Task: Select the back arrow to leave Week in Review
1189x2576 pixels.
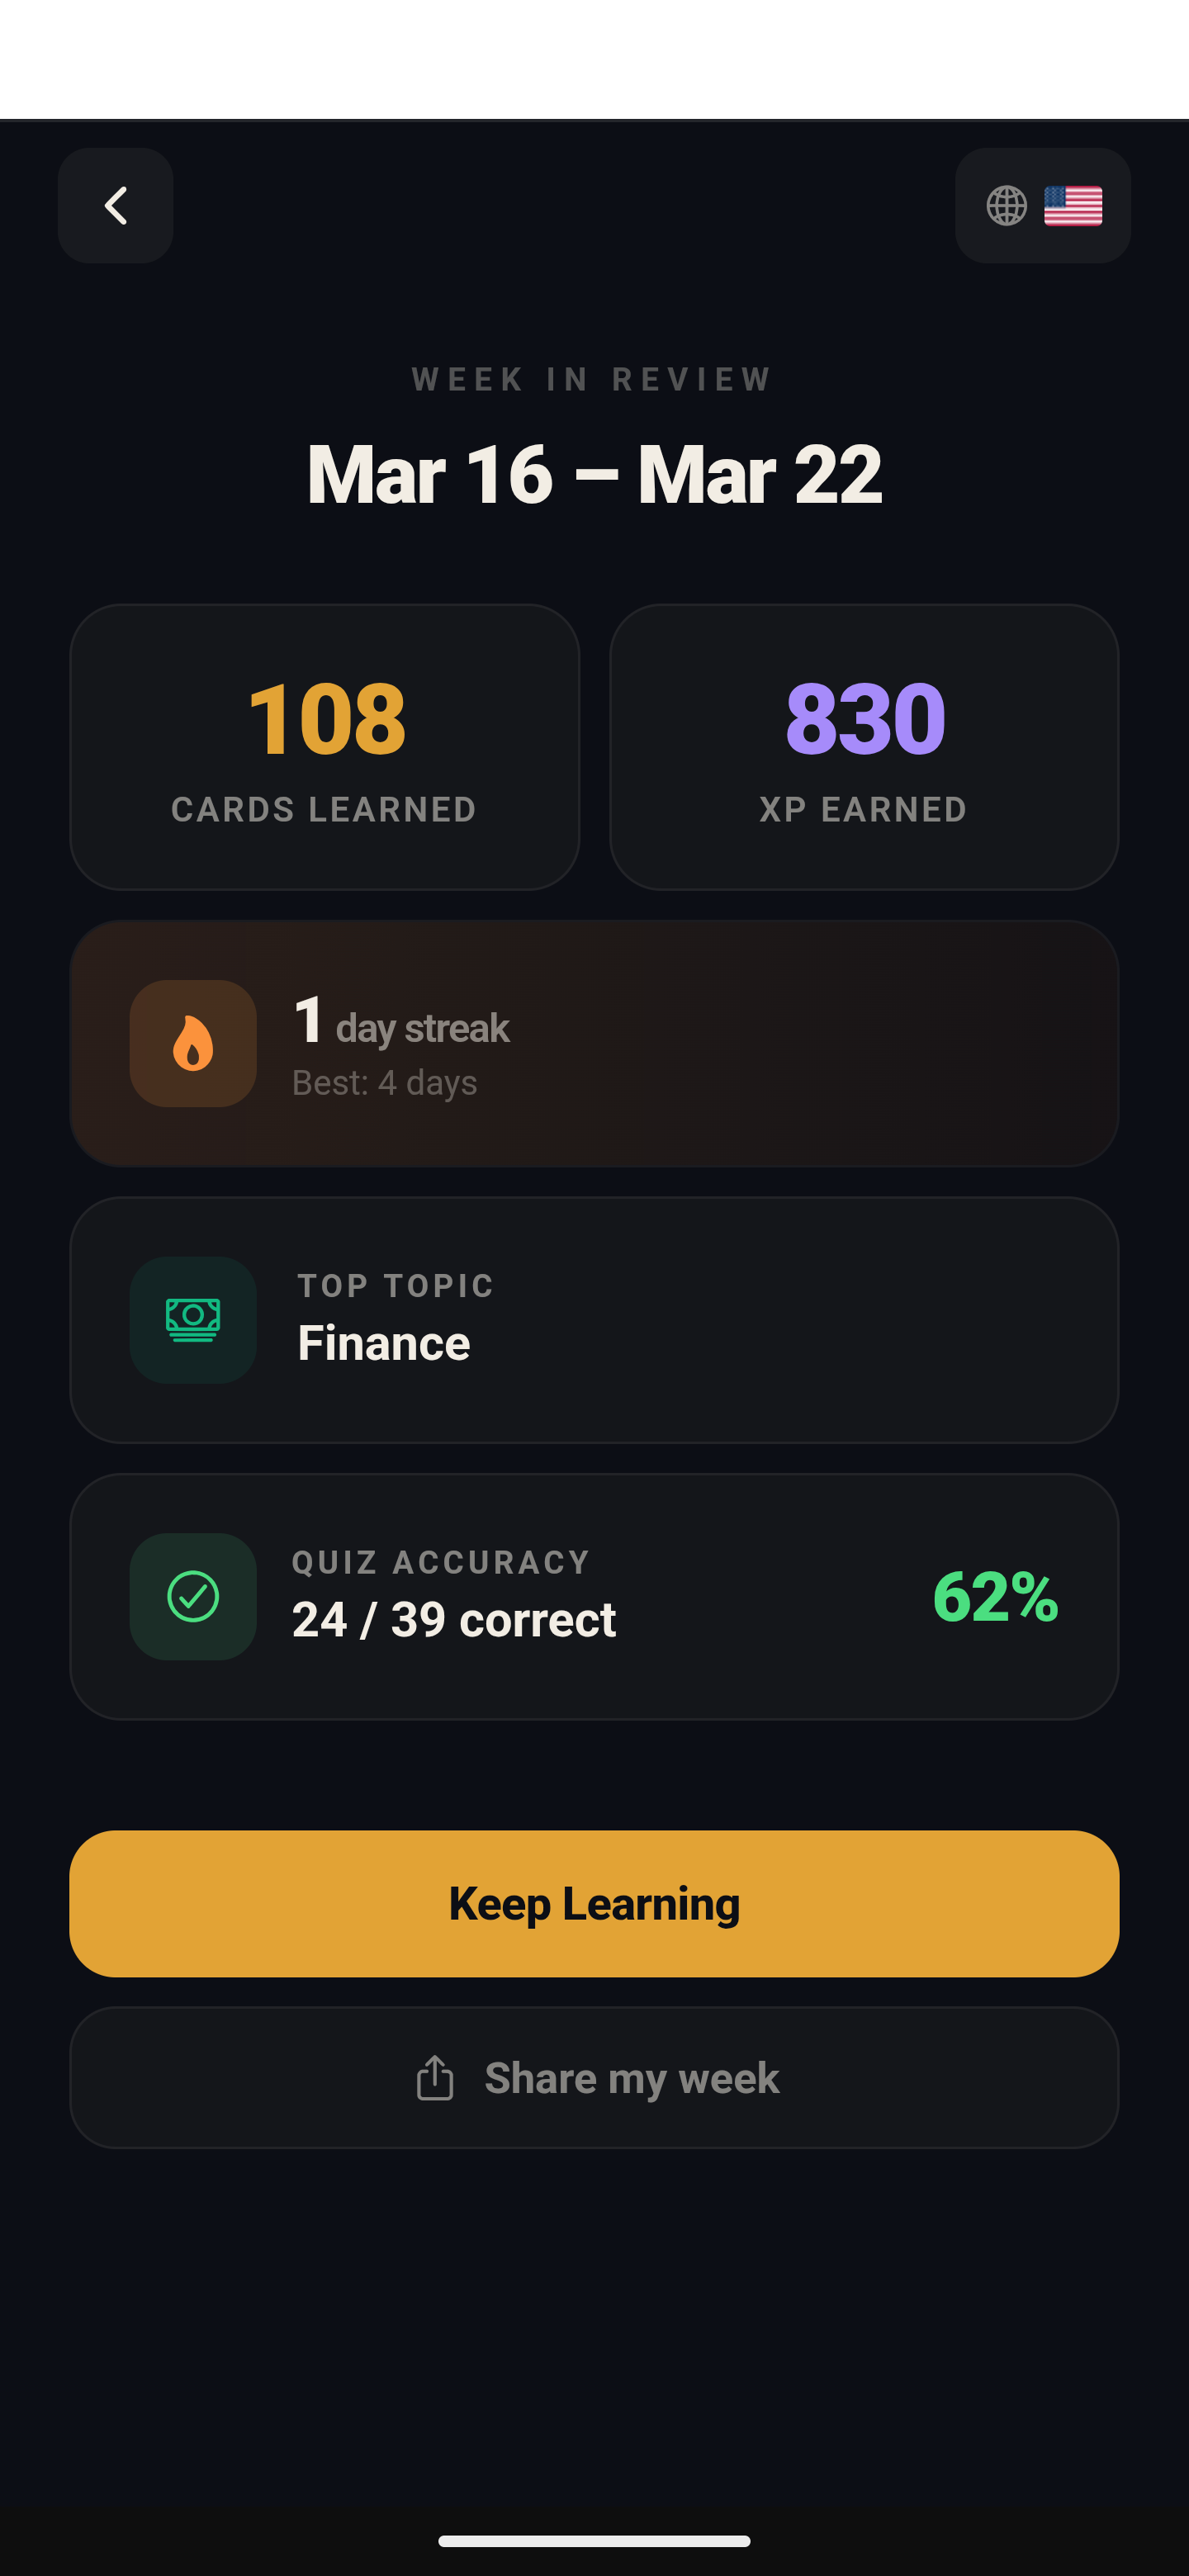Action: coord(114,205)
